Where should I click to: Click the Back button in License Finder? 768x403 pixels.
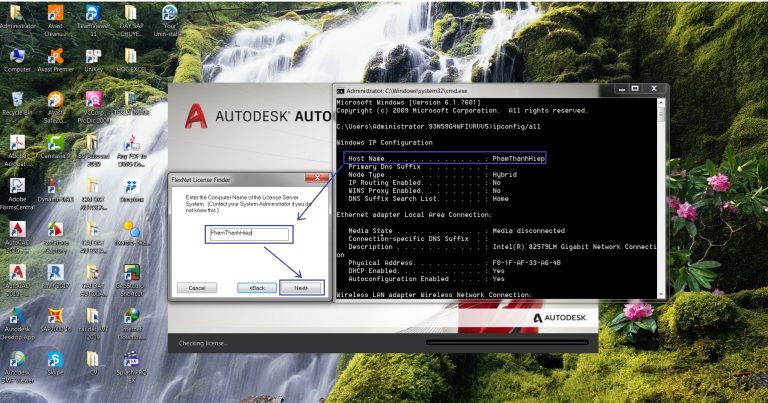pyautogui.click(x=257, y=288)
